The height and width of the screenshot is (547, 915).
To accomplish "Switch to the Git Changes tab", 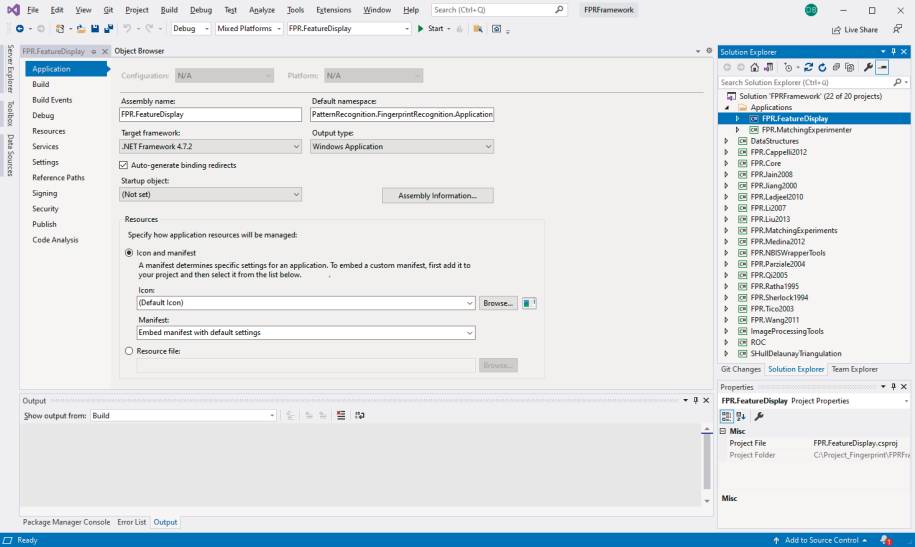I will (741, 369).
